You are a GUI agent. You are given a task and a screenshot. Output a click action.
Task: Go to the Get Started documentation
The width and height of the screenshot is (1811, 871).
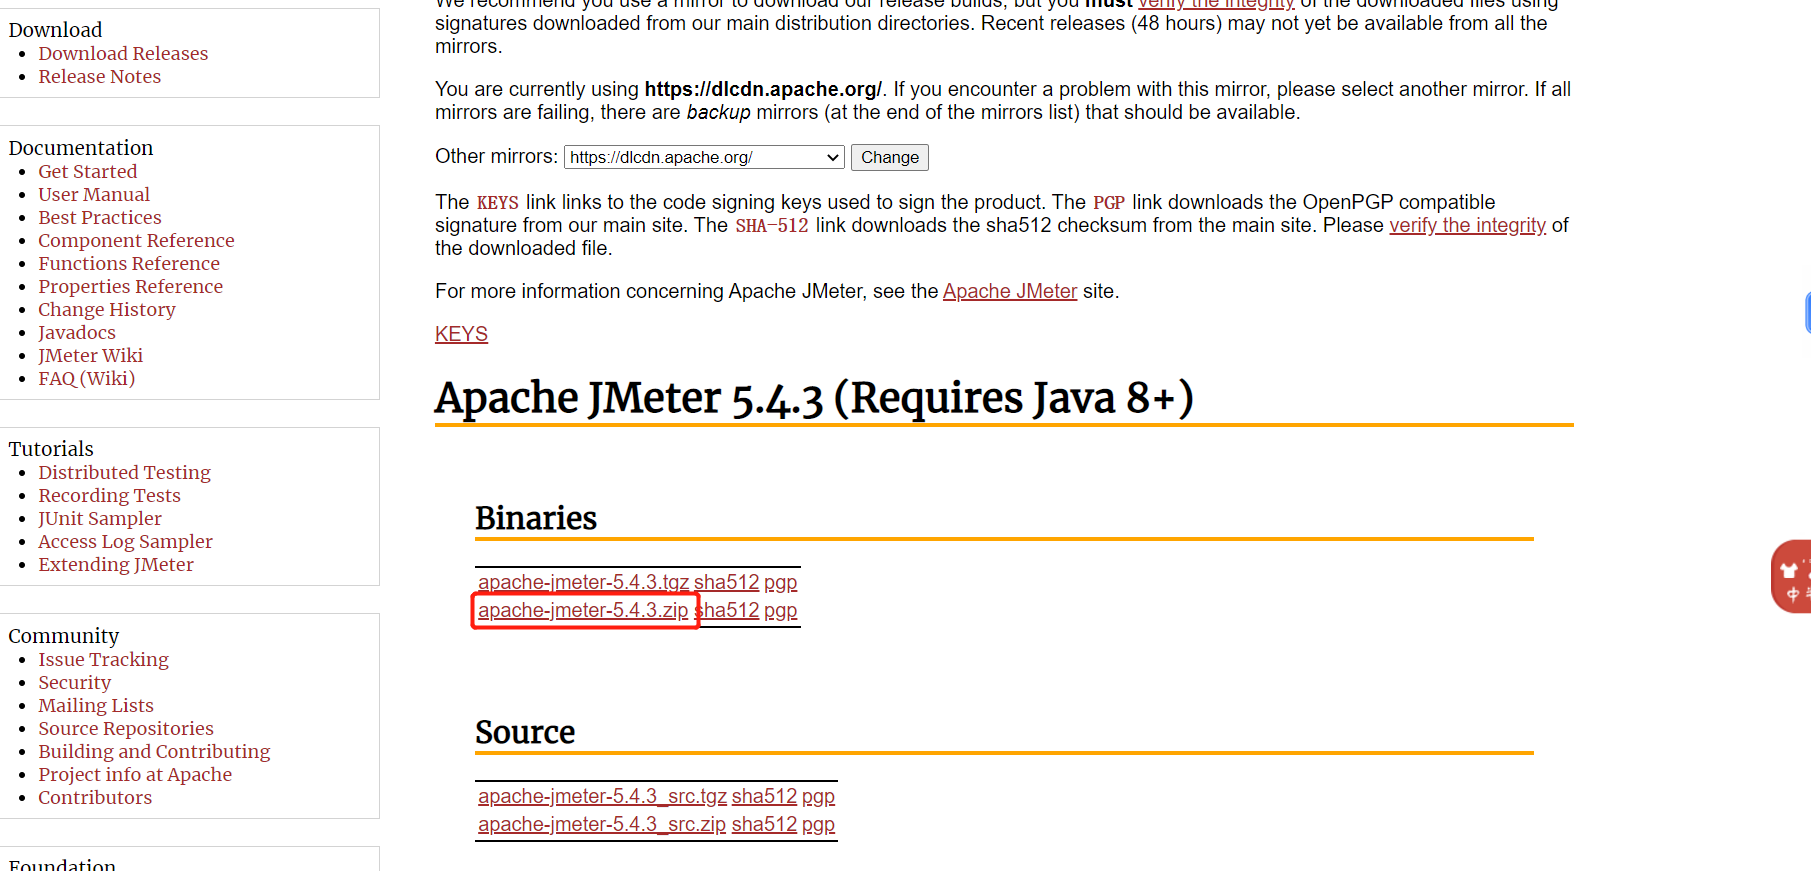tap(87, 171)
